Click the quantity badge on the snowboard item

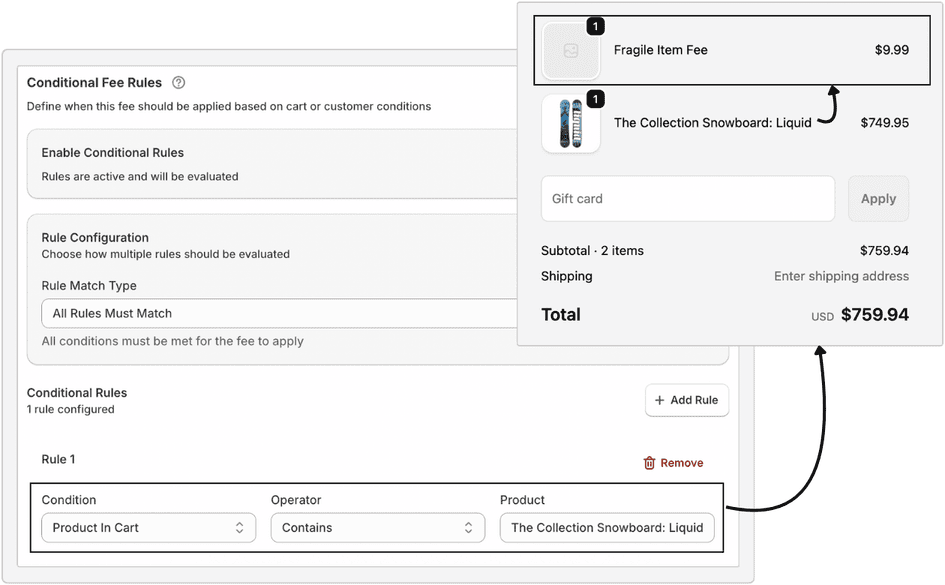click(596, 99)
